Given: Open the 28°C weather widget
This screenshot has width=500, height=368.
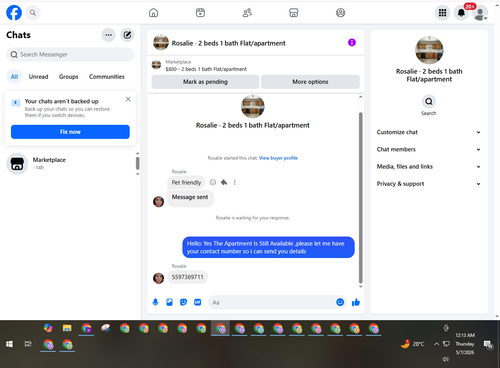Looking at the screenshot, I should tap(413, 344).
